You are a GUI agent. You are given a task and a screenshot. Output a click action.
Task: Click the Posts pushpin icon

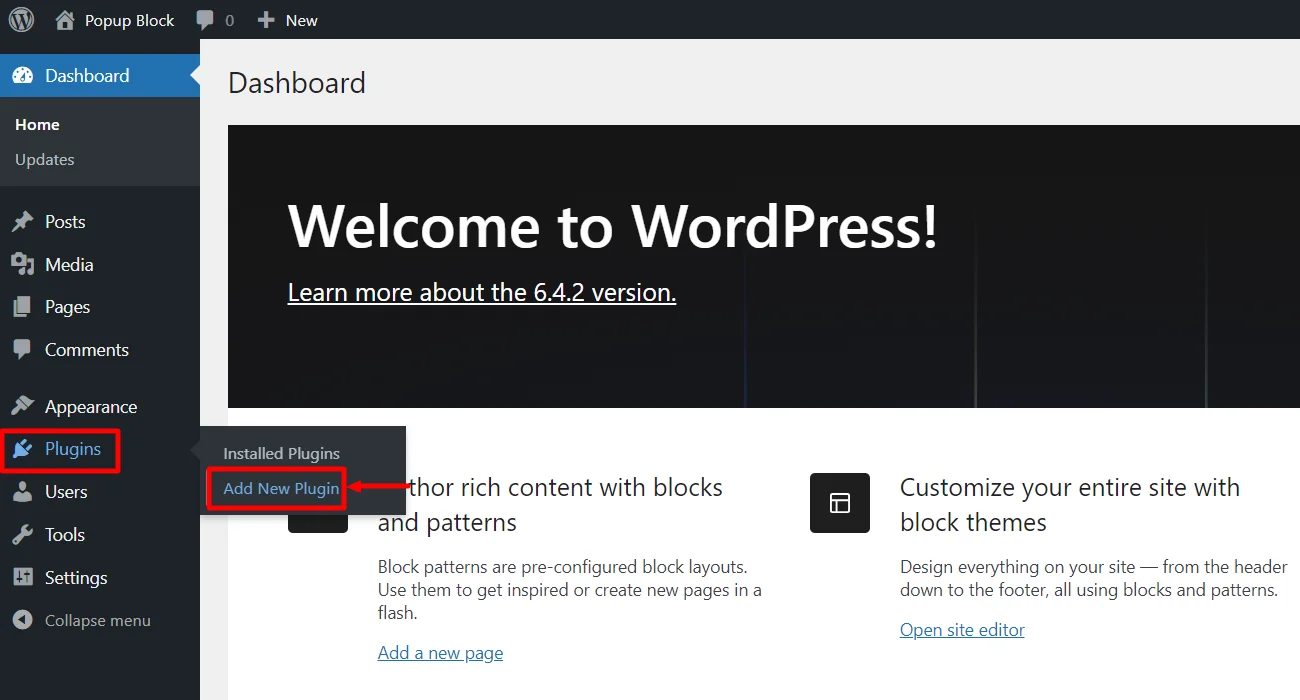point(22,222)
